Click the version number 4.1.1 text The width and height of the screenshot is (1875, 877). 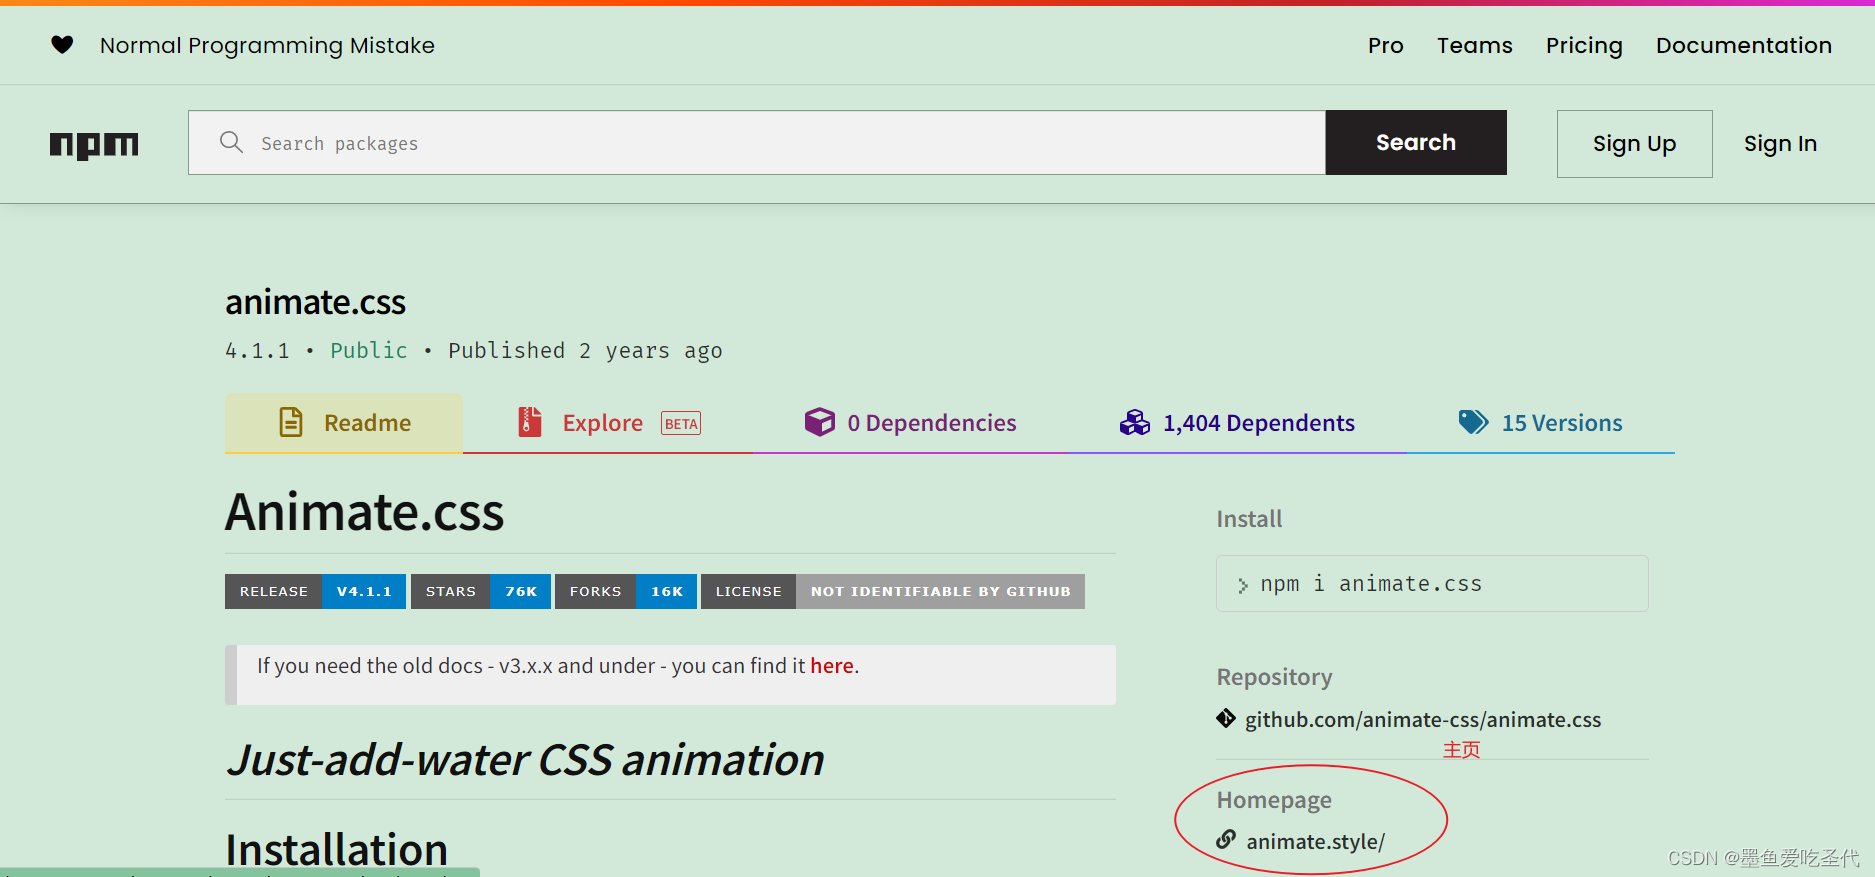(x=257, y=351)
